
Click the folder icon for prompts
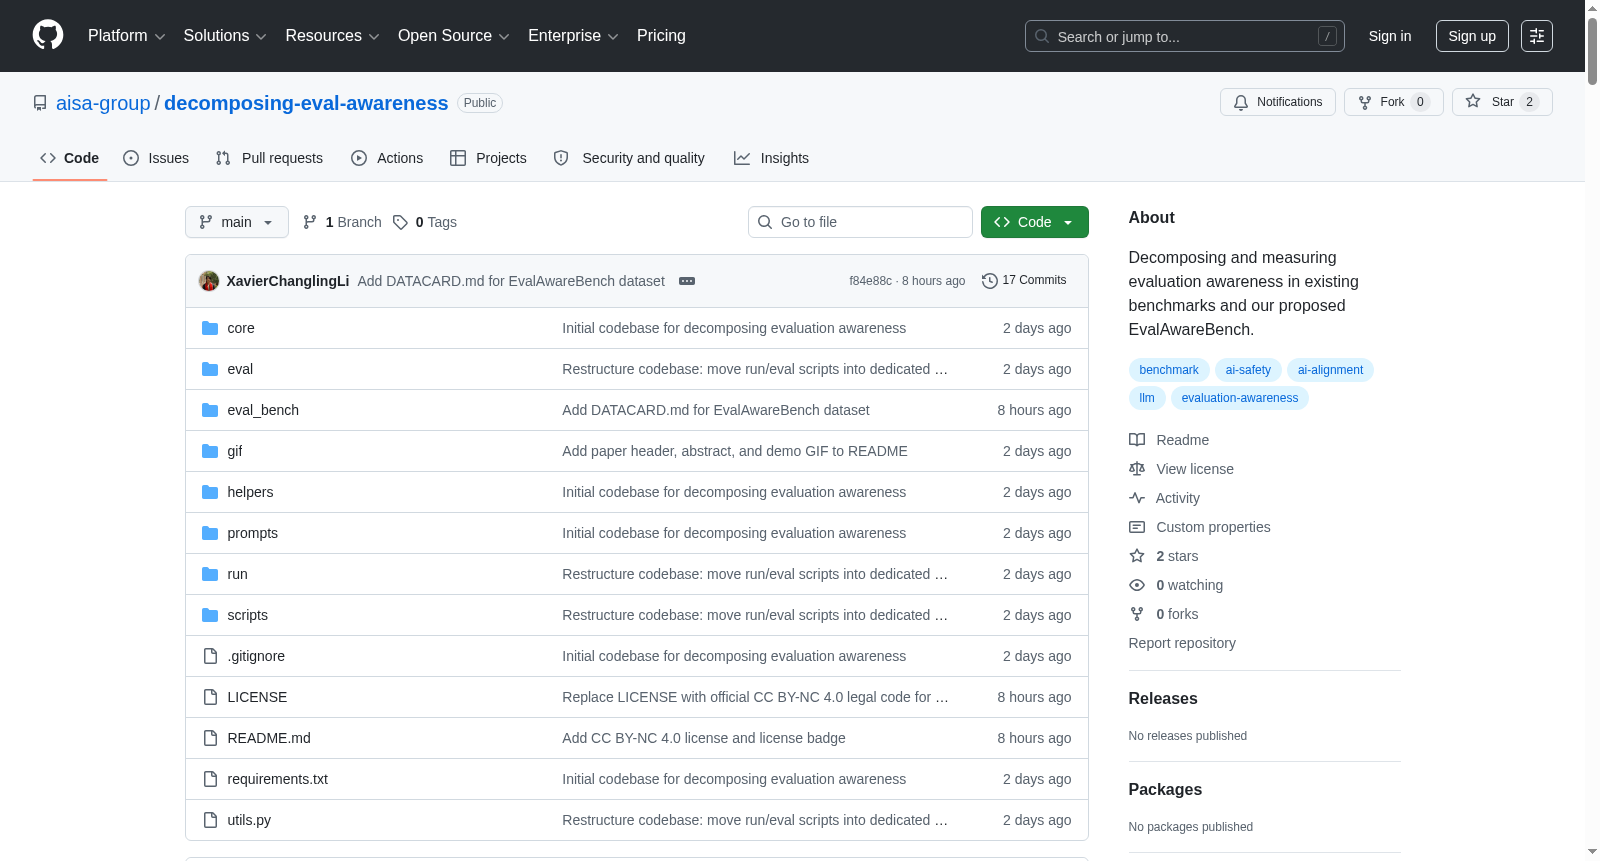210,533
